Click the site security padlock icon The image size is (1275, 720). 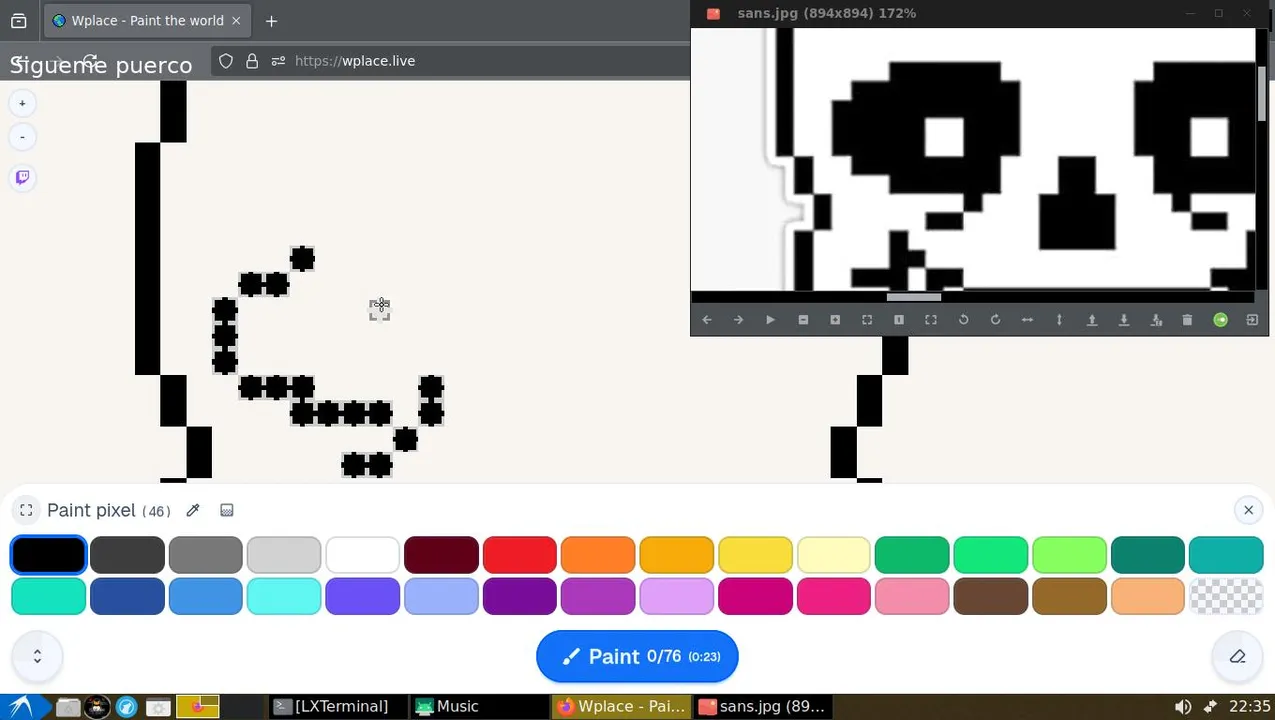coord(252,61)
